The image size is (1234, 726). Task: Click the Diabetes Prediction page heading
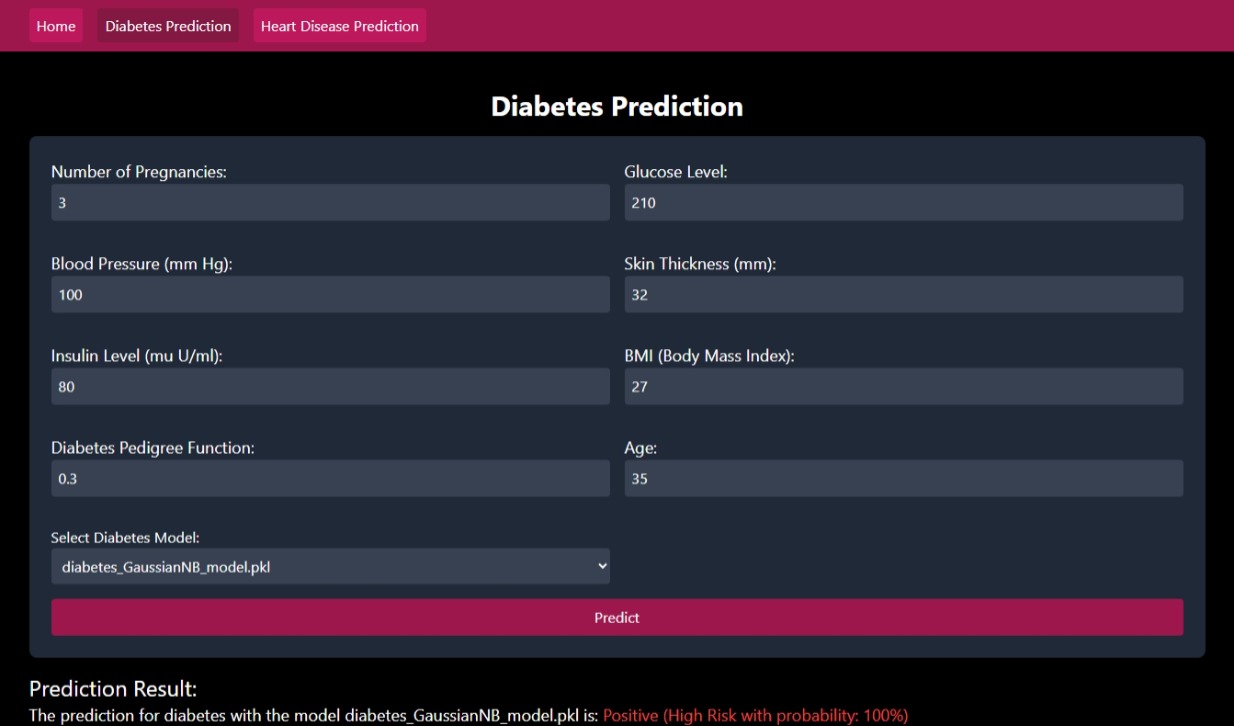(617, 107)
